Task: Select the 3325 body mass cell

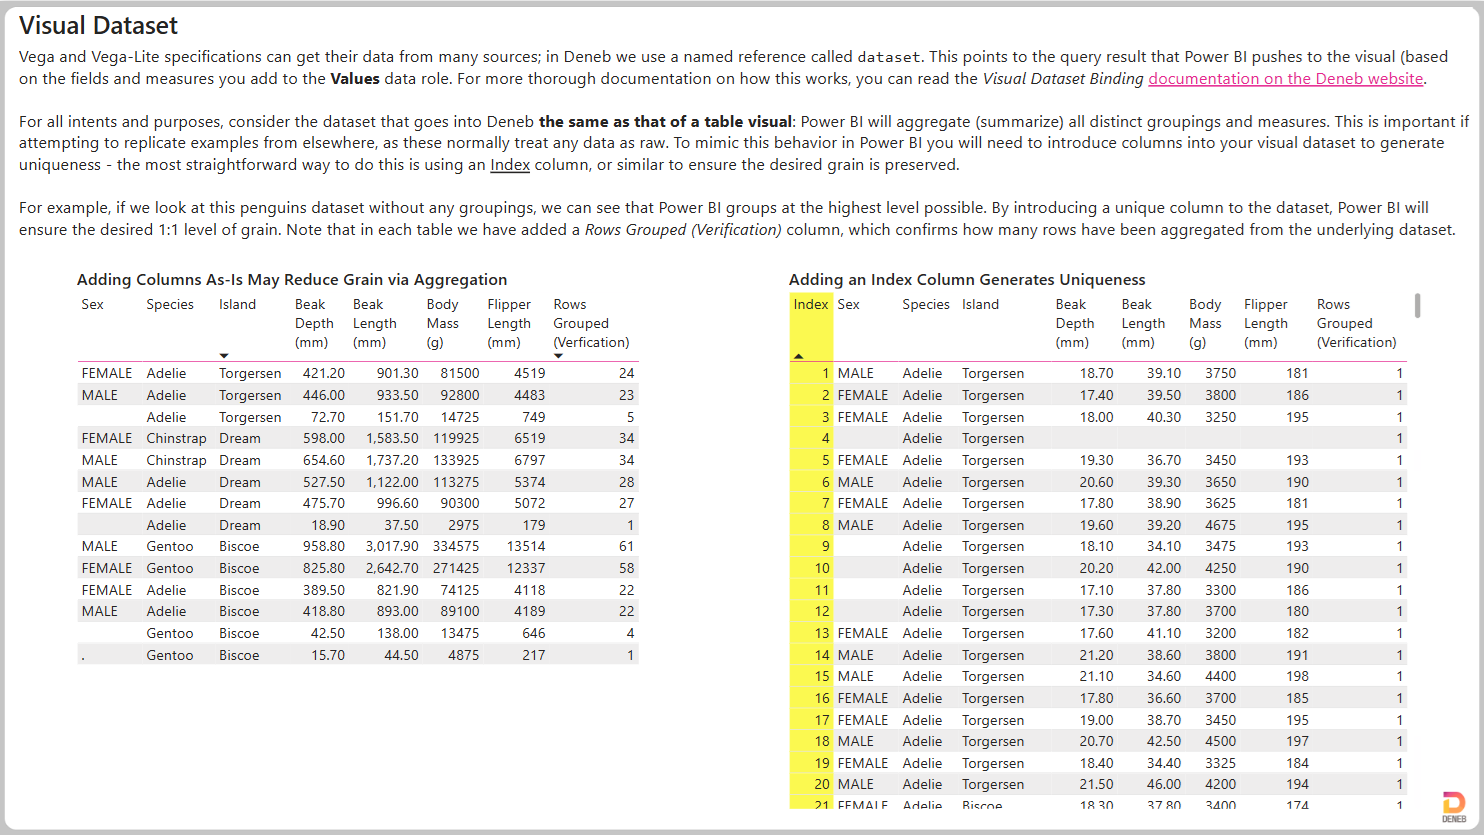Action: 1220,764
